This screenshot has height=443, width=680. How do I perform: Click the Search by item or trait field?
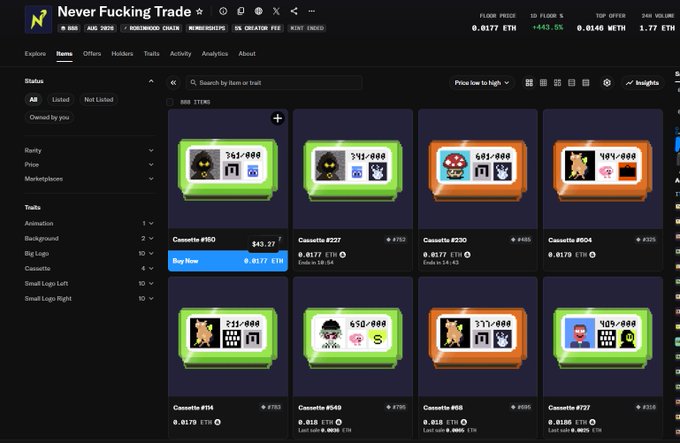[274, 83]
